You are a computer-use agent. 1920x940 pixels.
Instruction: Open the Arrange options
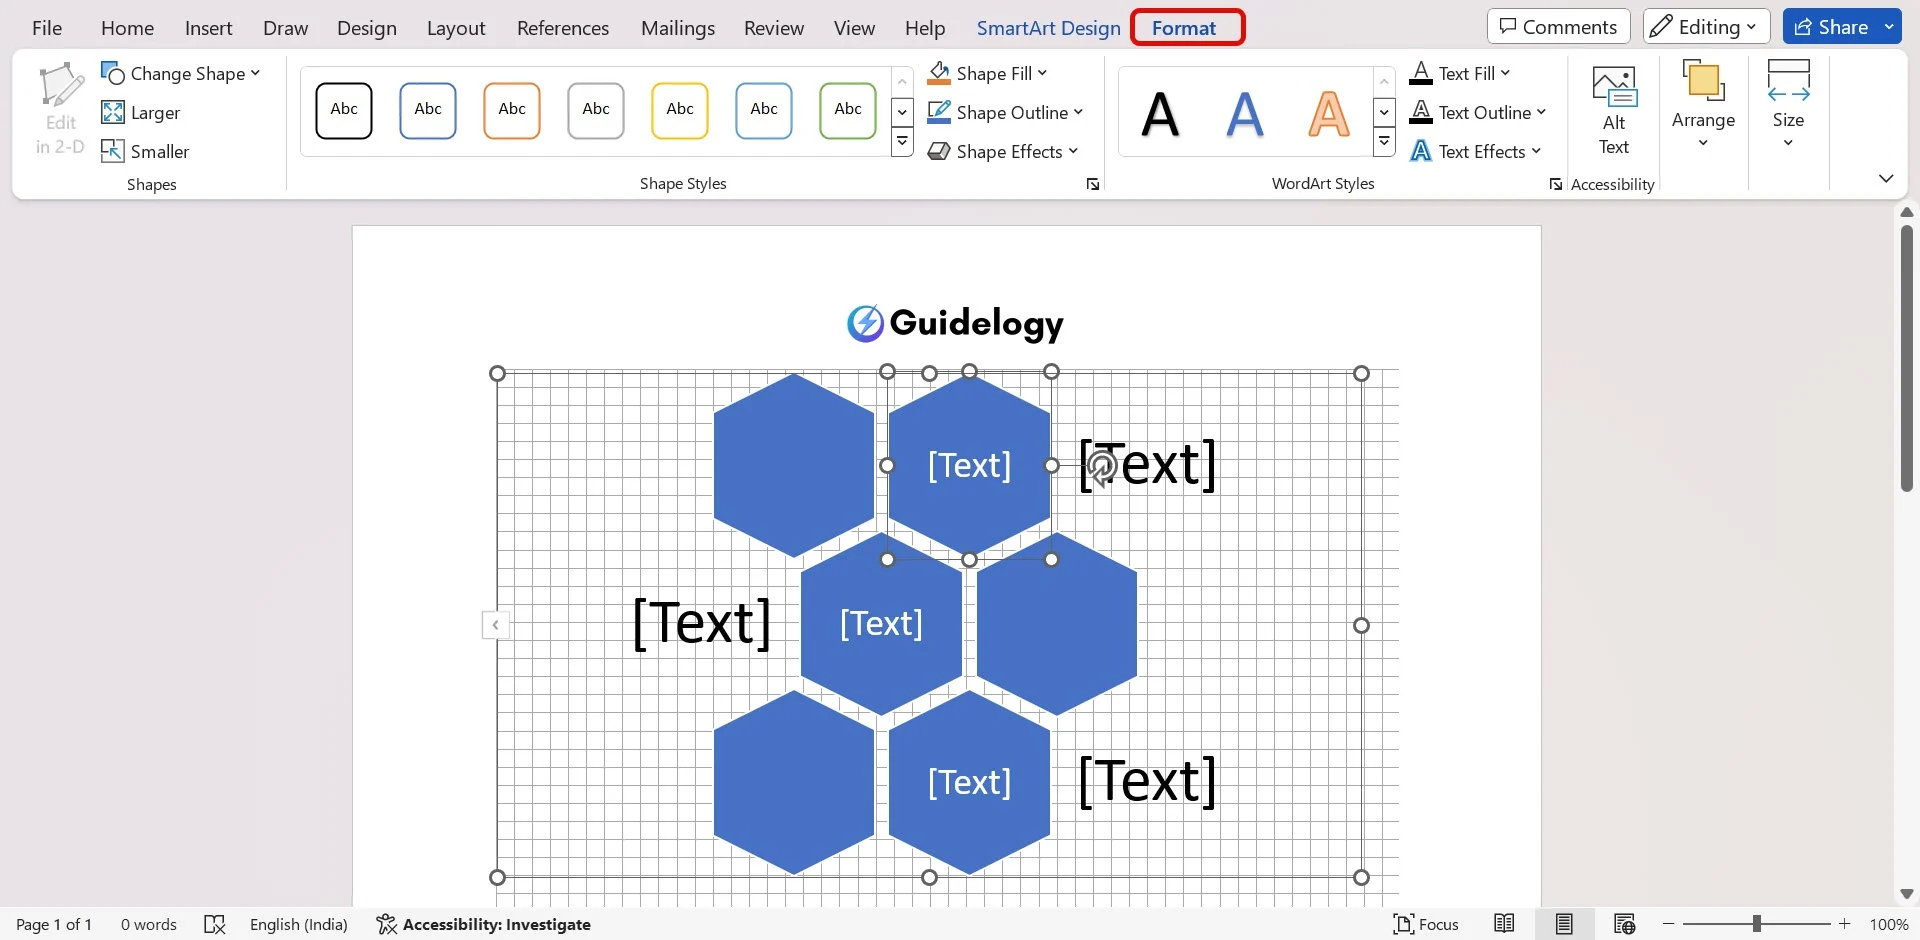[x=1703, y=105]
